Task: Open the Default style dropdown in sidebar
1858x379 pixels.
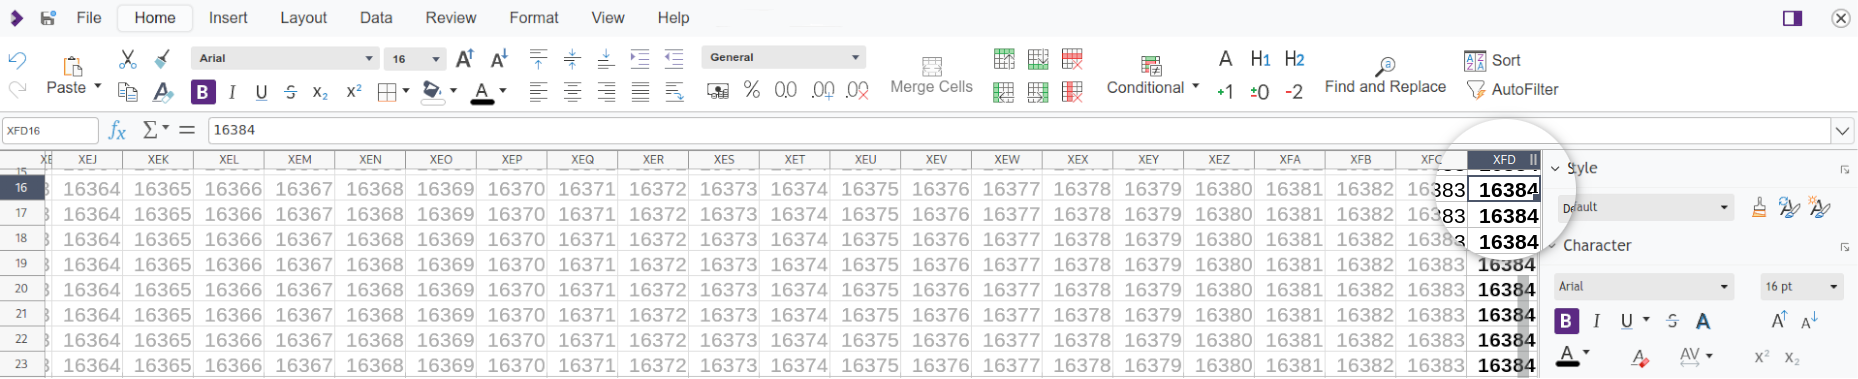Action: click(x=1724, y=207)
